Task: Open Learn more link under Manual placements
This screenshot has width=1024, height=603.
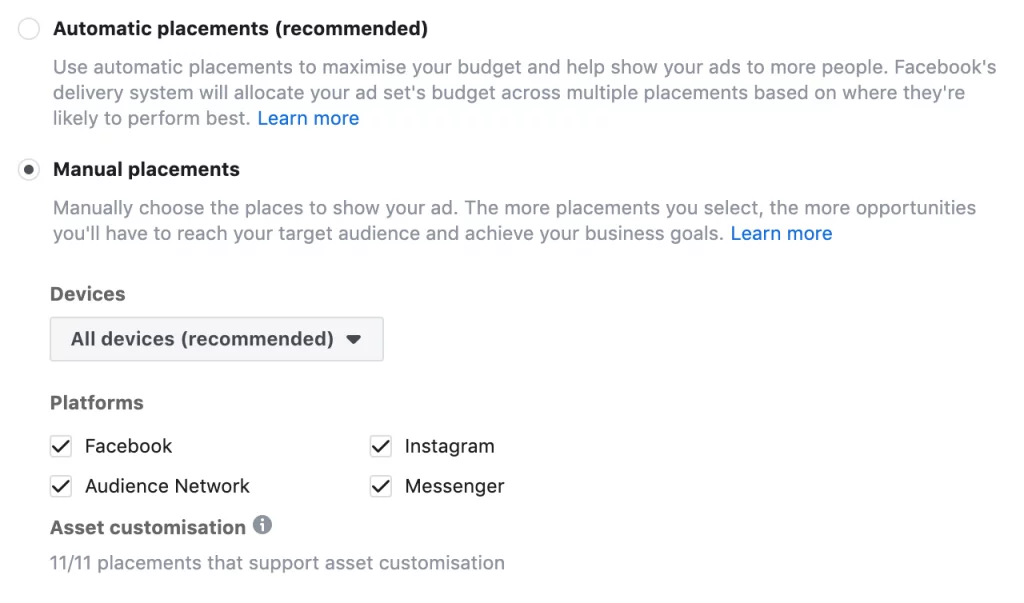Action: pyautogui.click(x=781, y=233)
